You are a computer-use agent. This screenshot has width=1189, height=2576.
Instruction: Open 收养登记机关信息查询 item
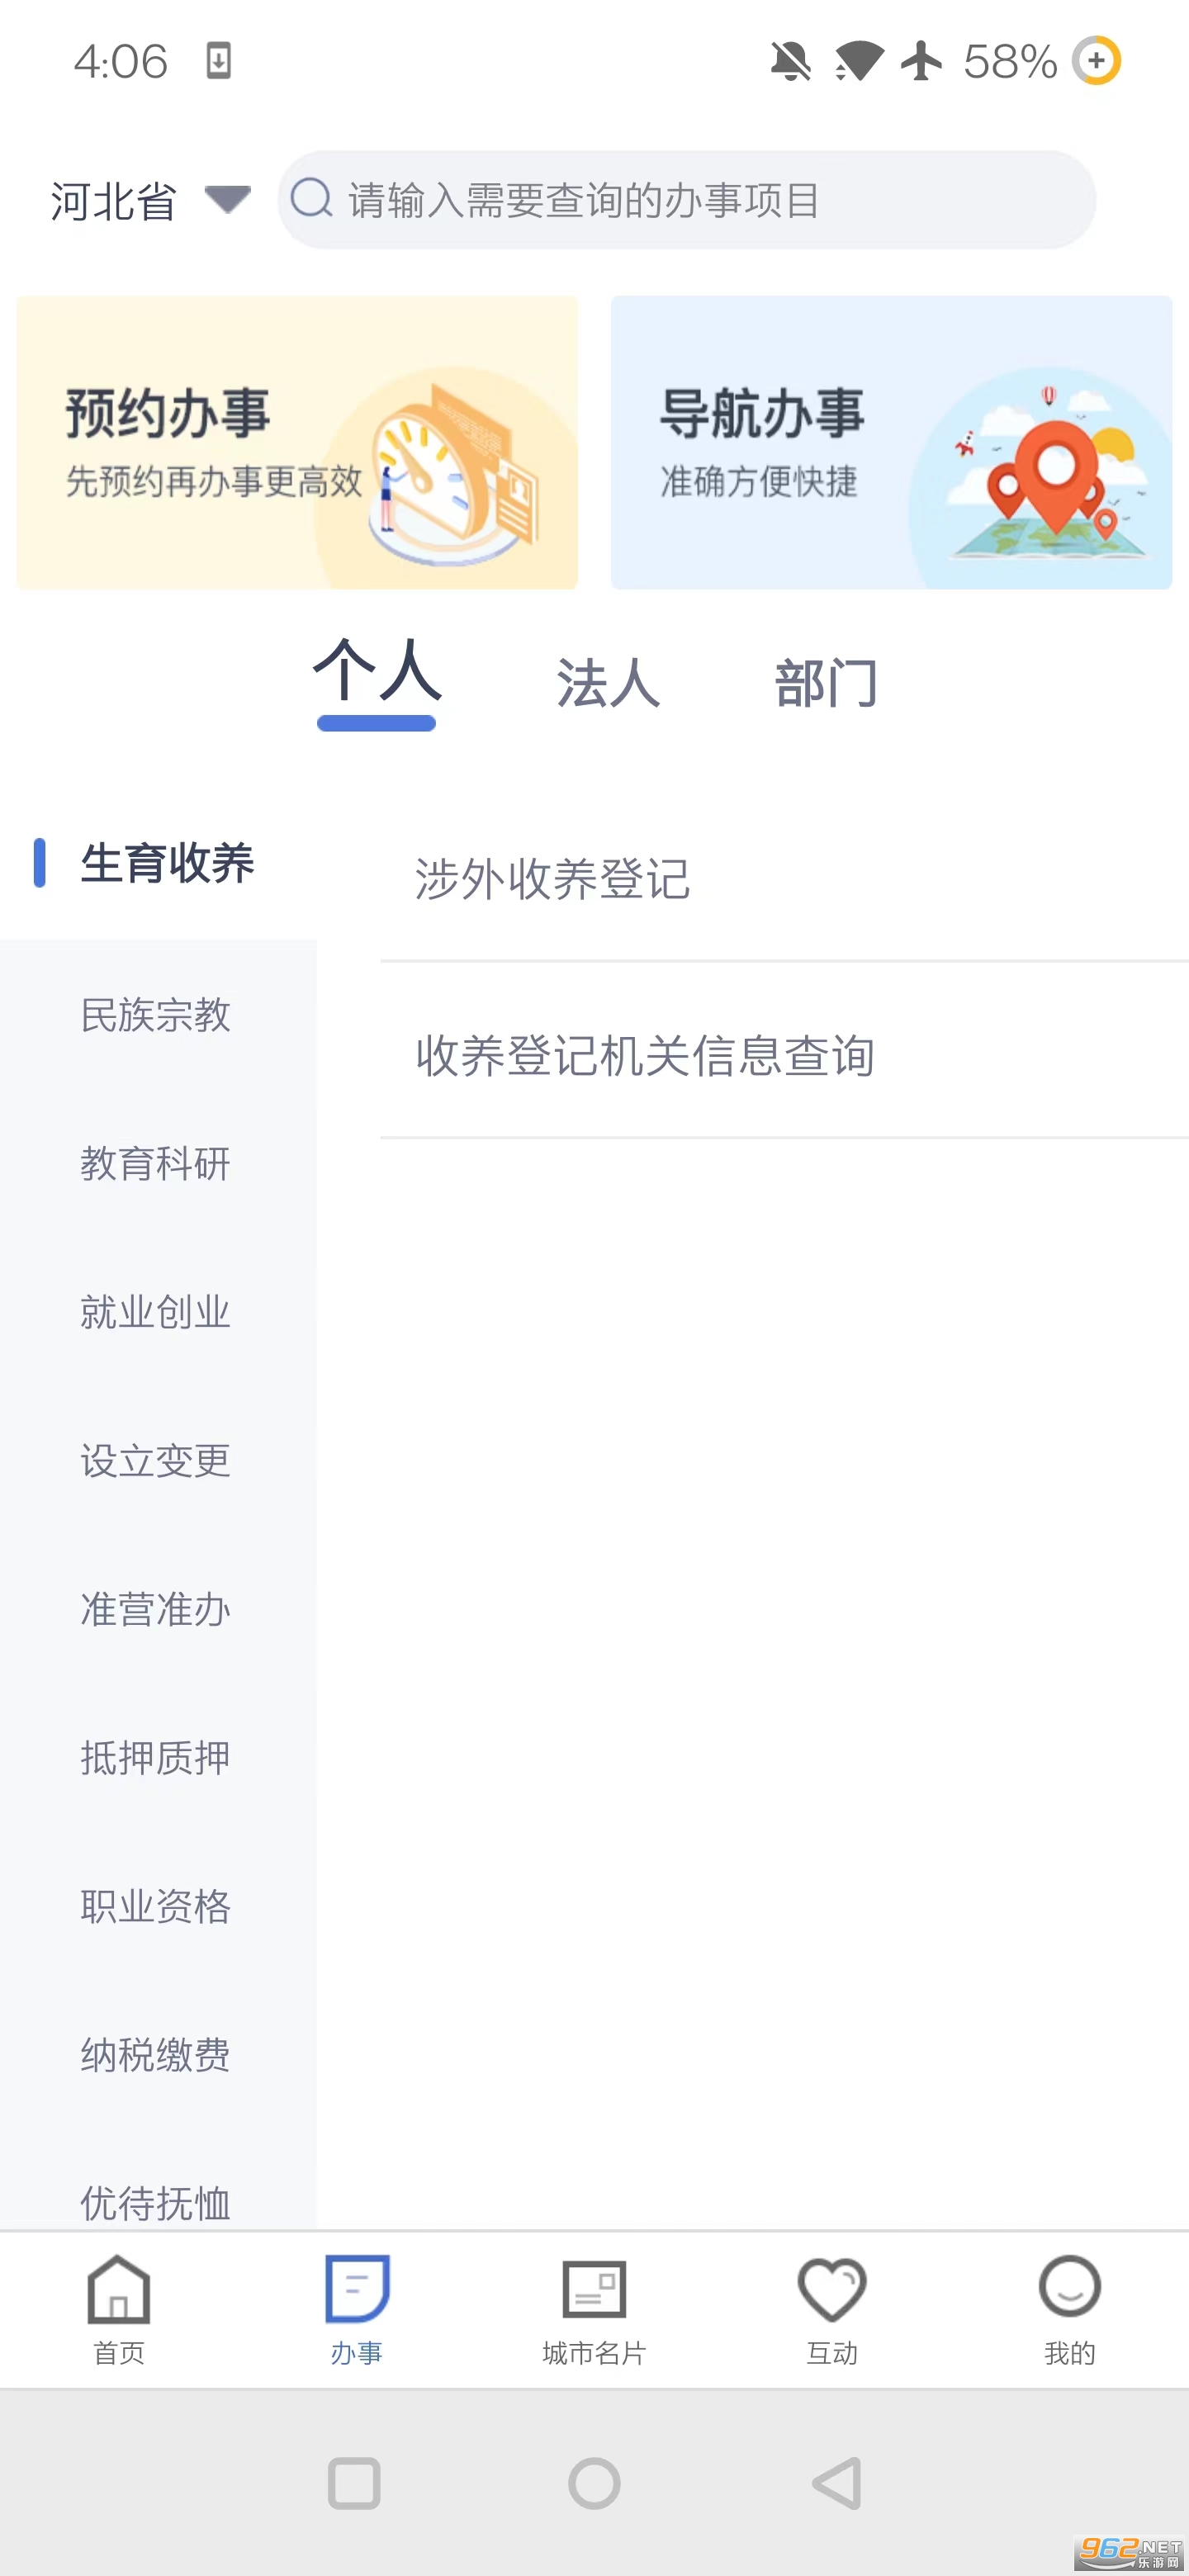coord(645,1056)
